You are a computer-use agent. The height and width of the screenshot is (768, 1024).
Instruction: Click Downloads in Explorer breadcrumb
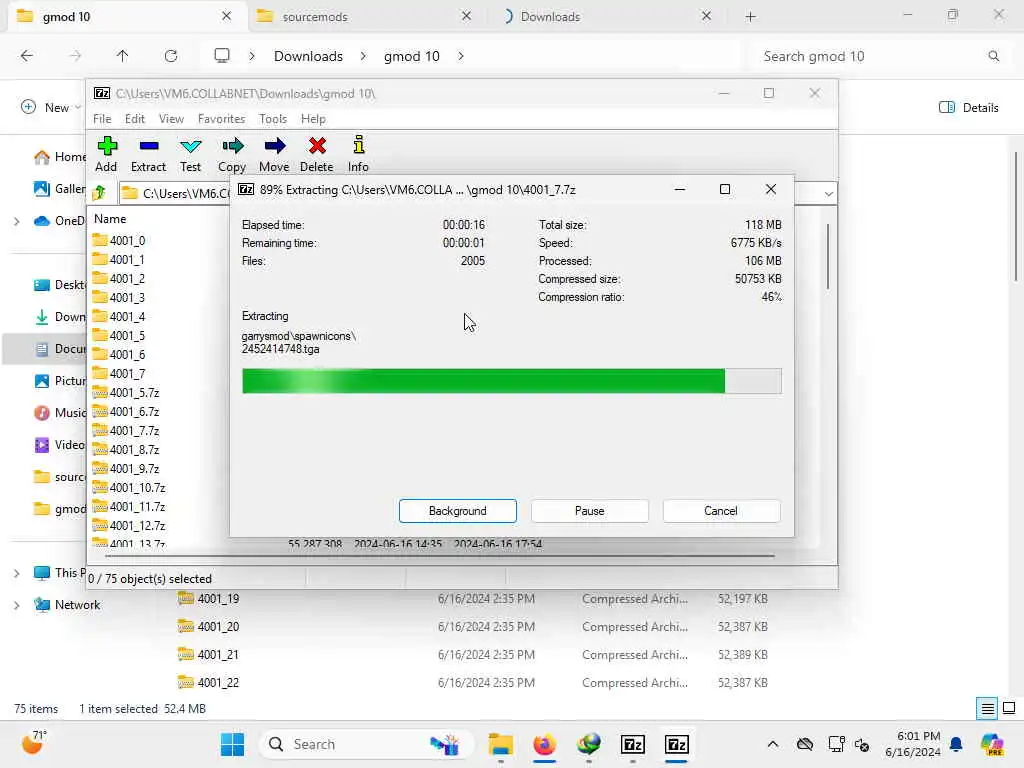(x=308, y=56)
